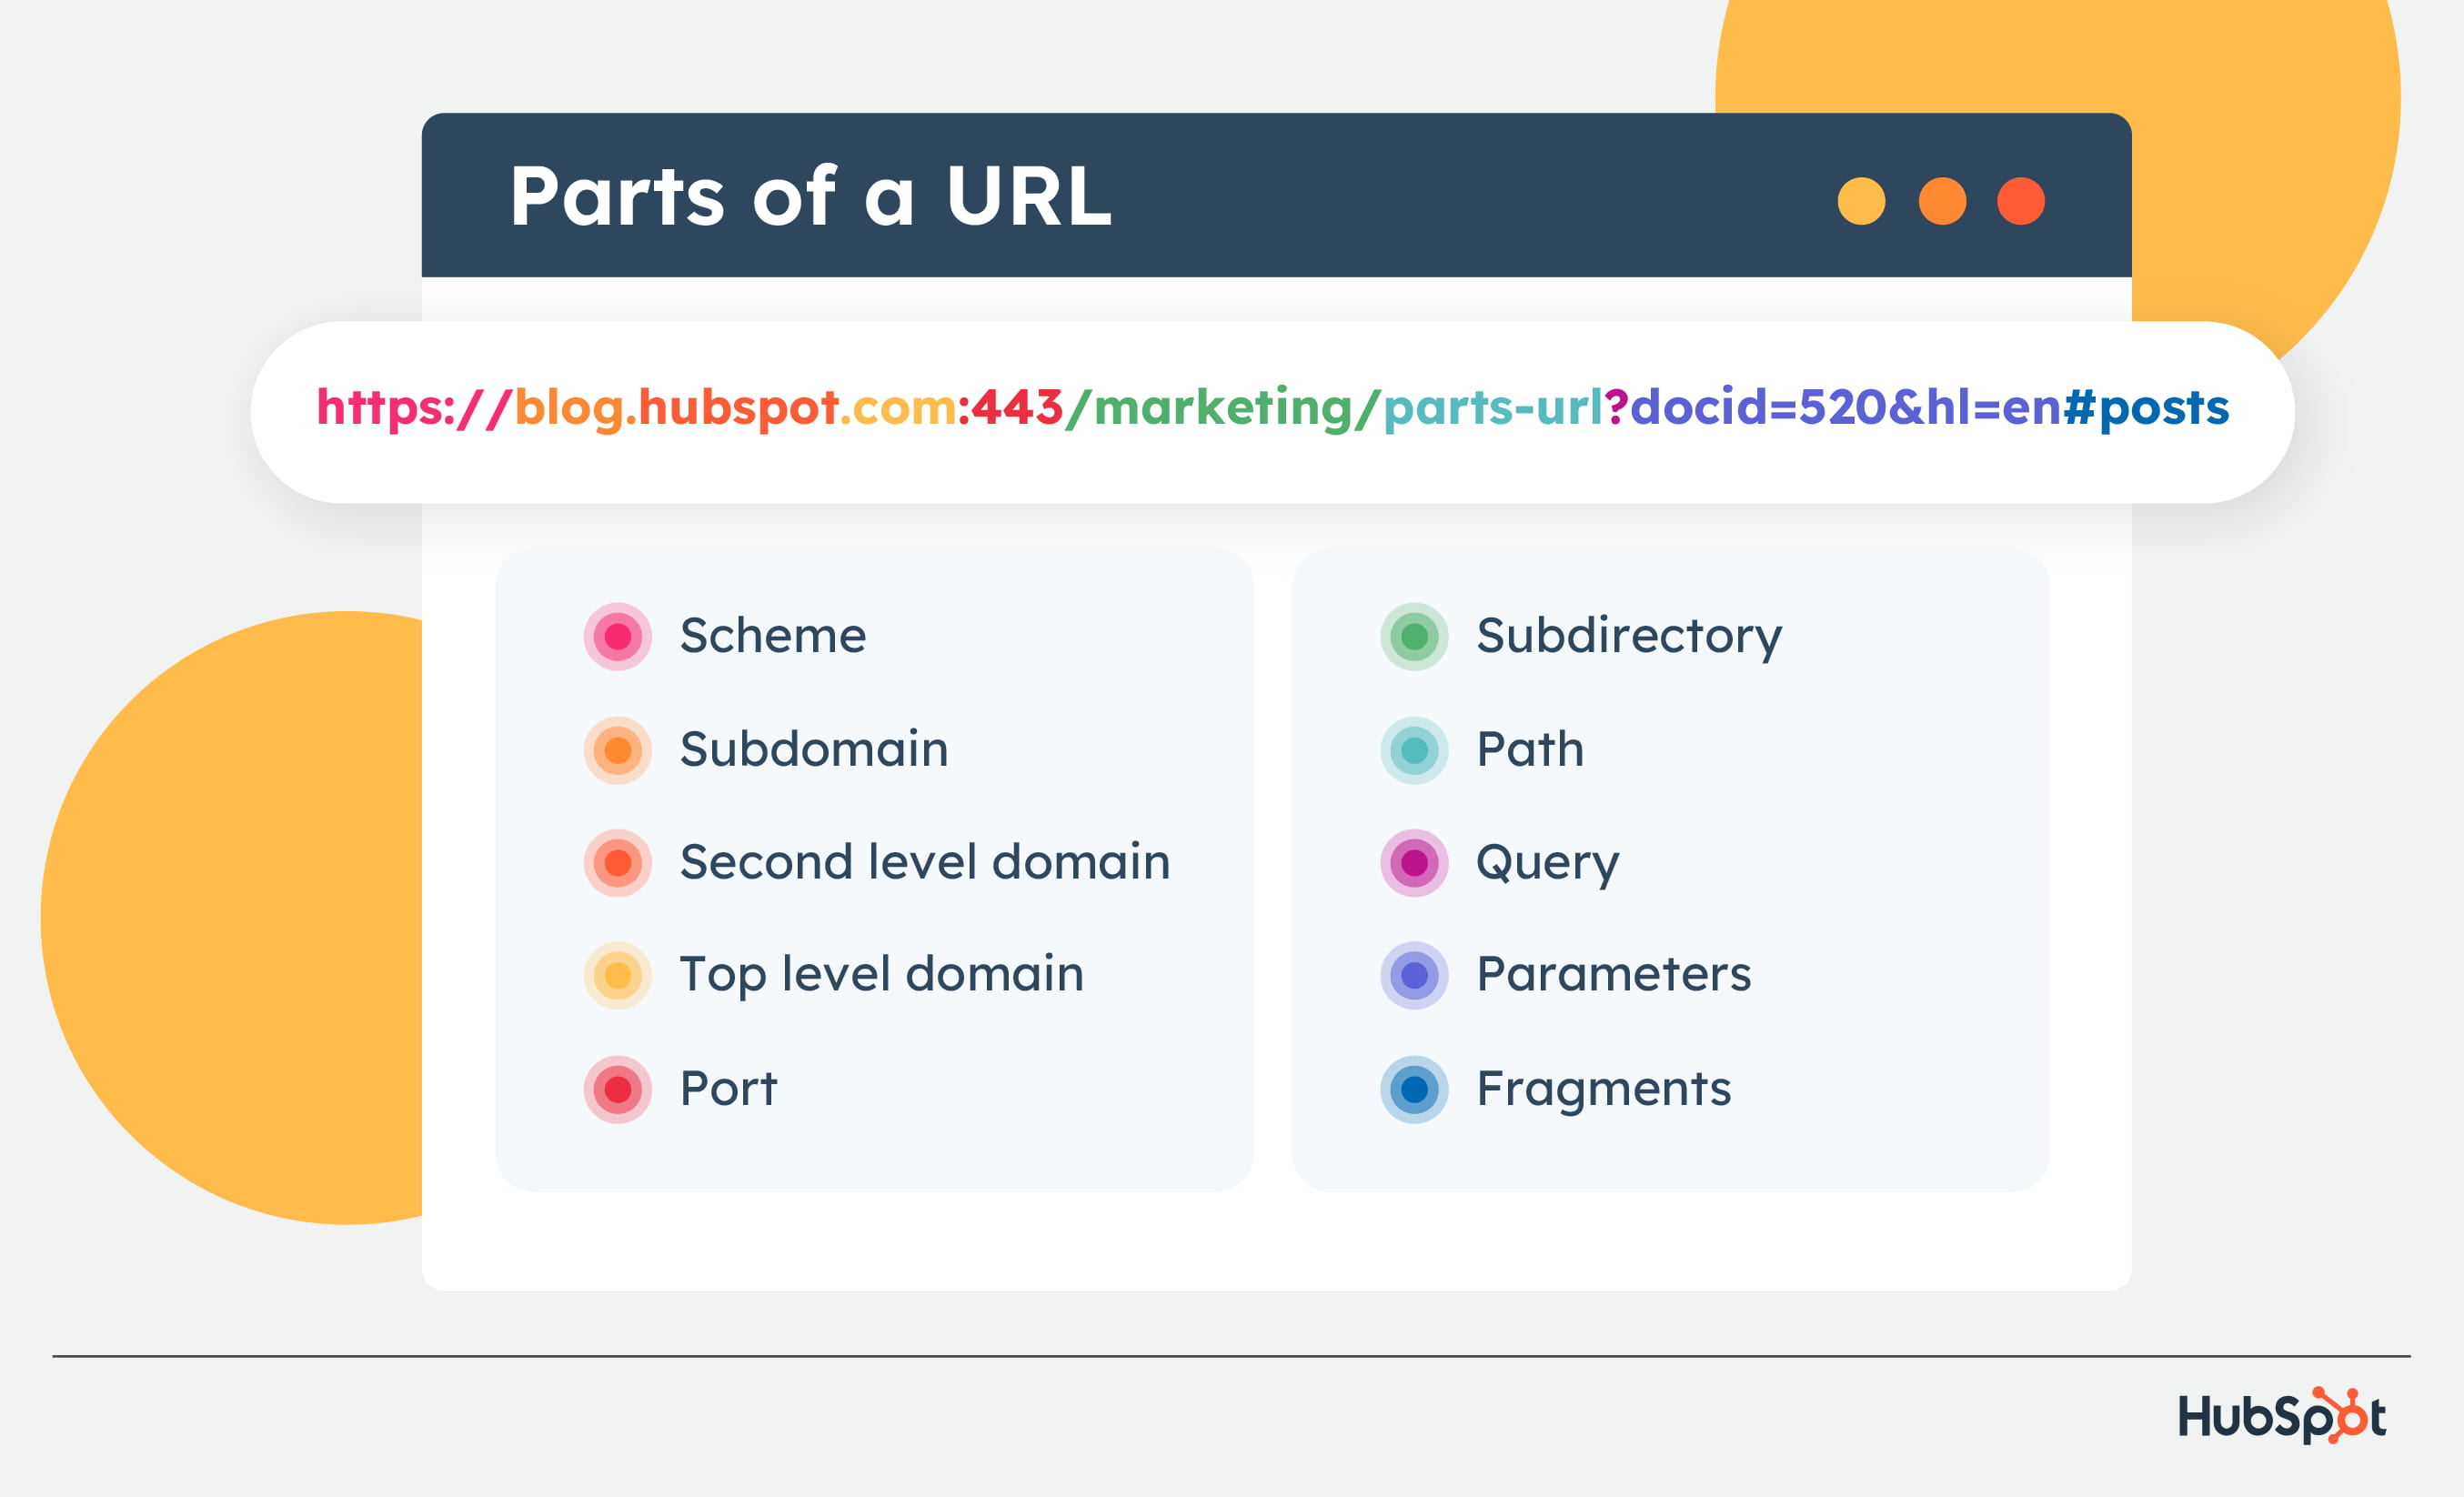Click "hubspot" in the URL bar
This screenshot has height=1497, width=2464.
[x=738, y=408]
